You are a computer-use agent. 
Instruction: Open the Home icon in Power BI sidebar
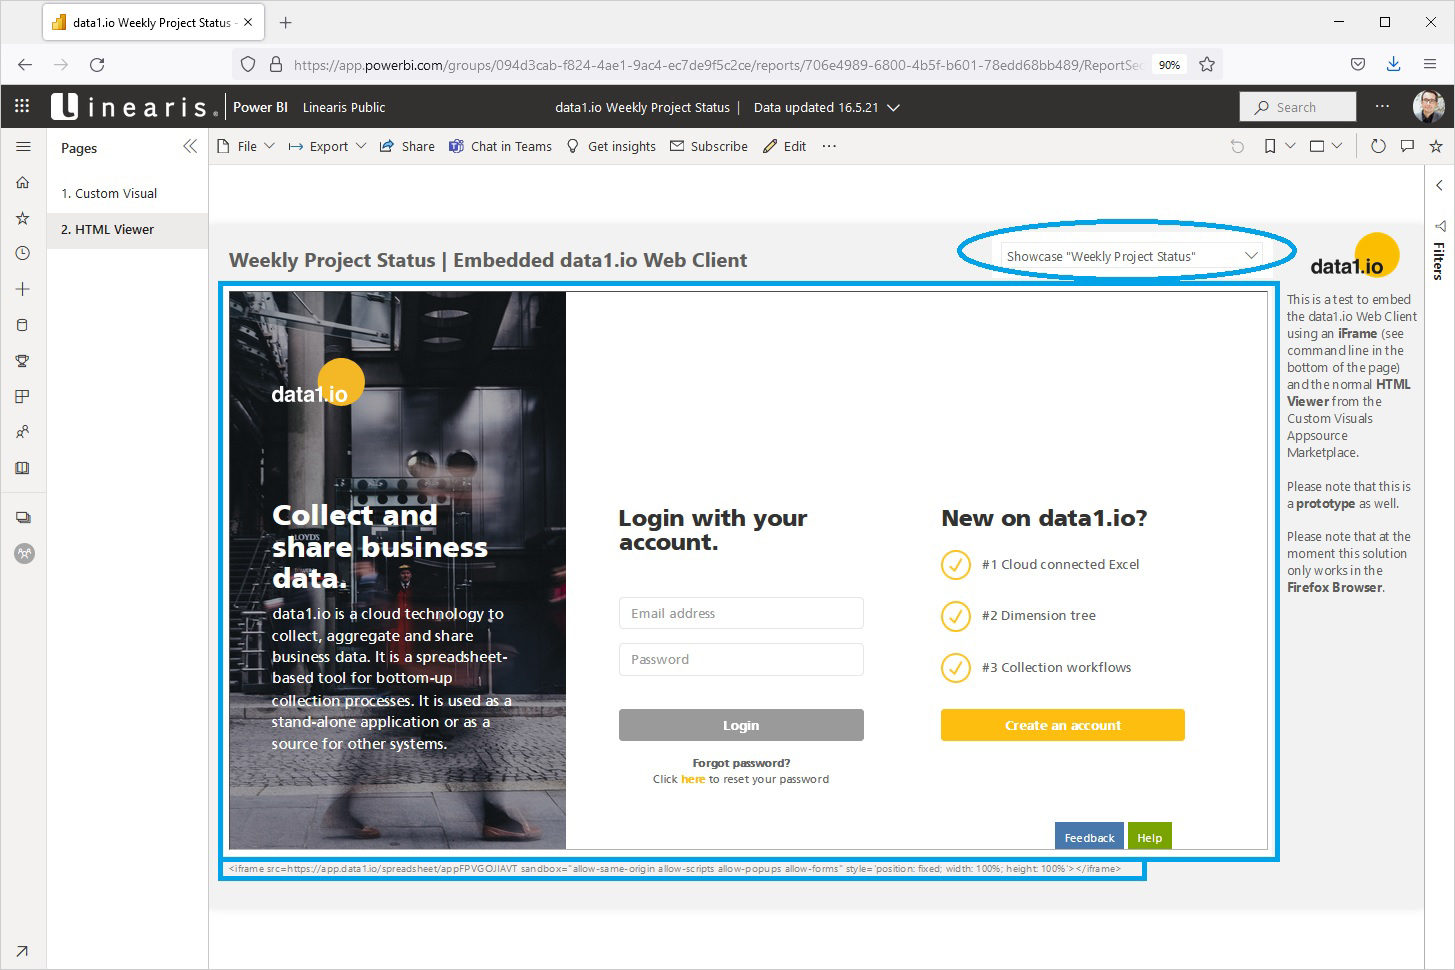(x=22, y=182)
